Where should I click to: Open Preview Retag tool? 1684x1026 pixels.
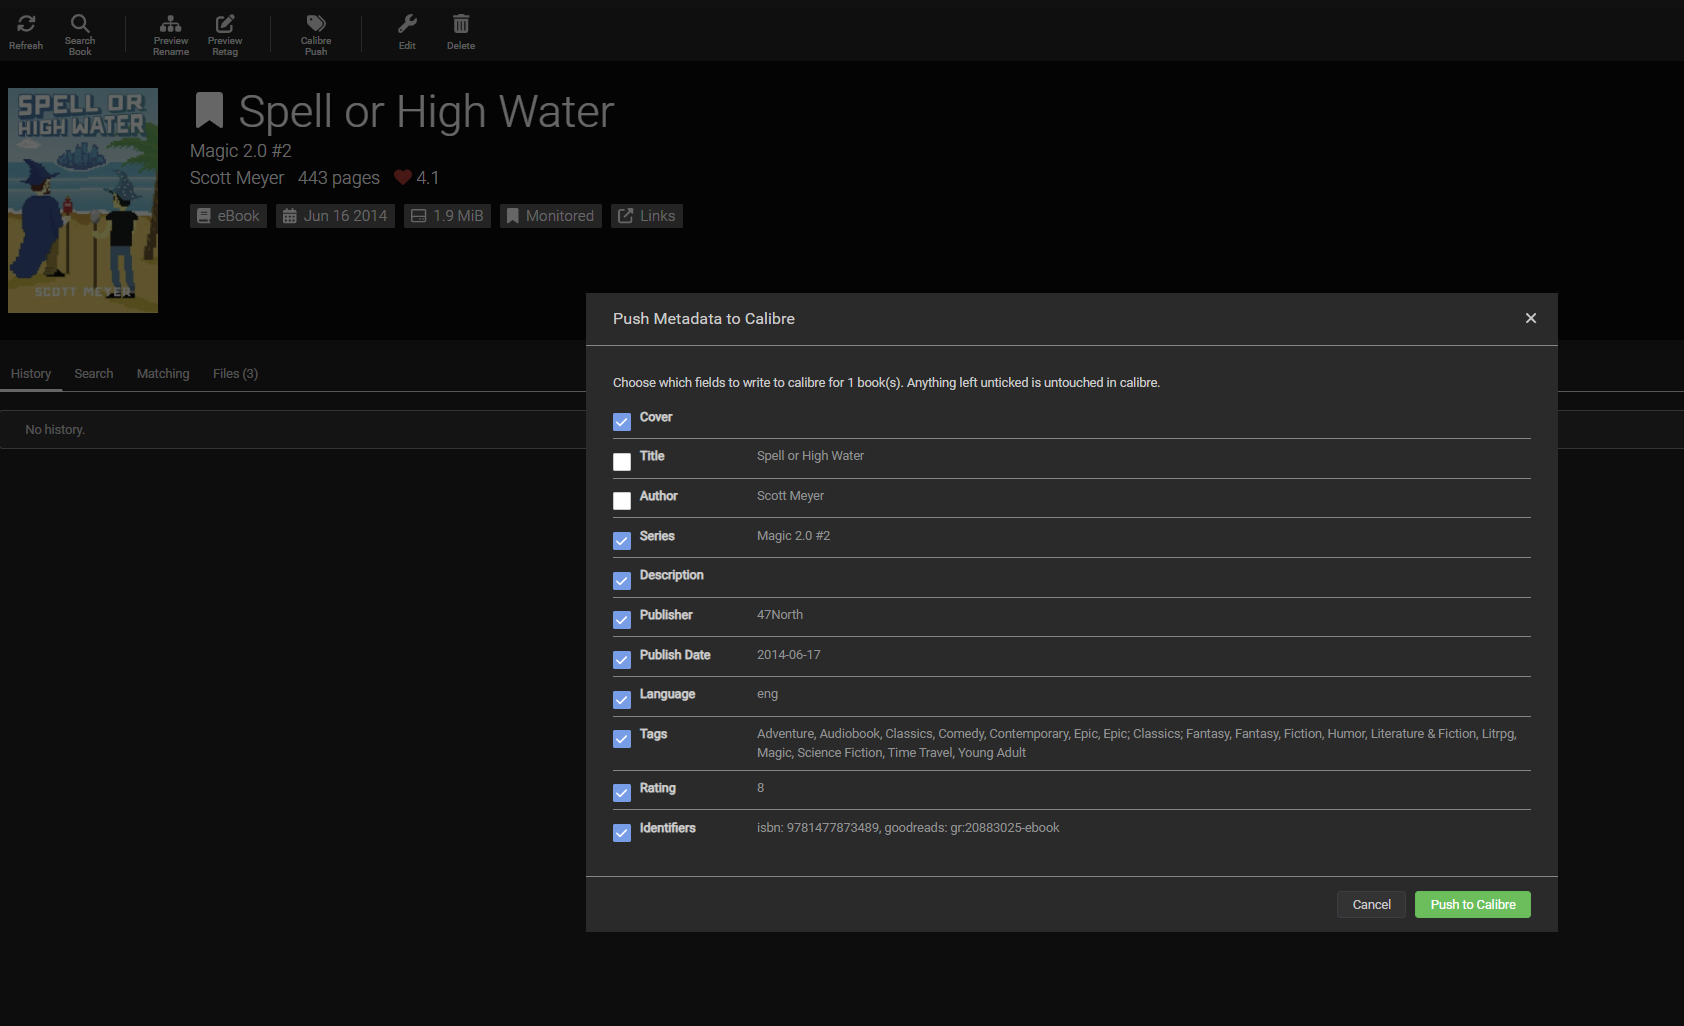coord(225,34)
